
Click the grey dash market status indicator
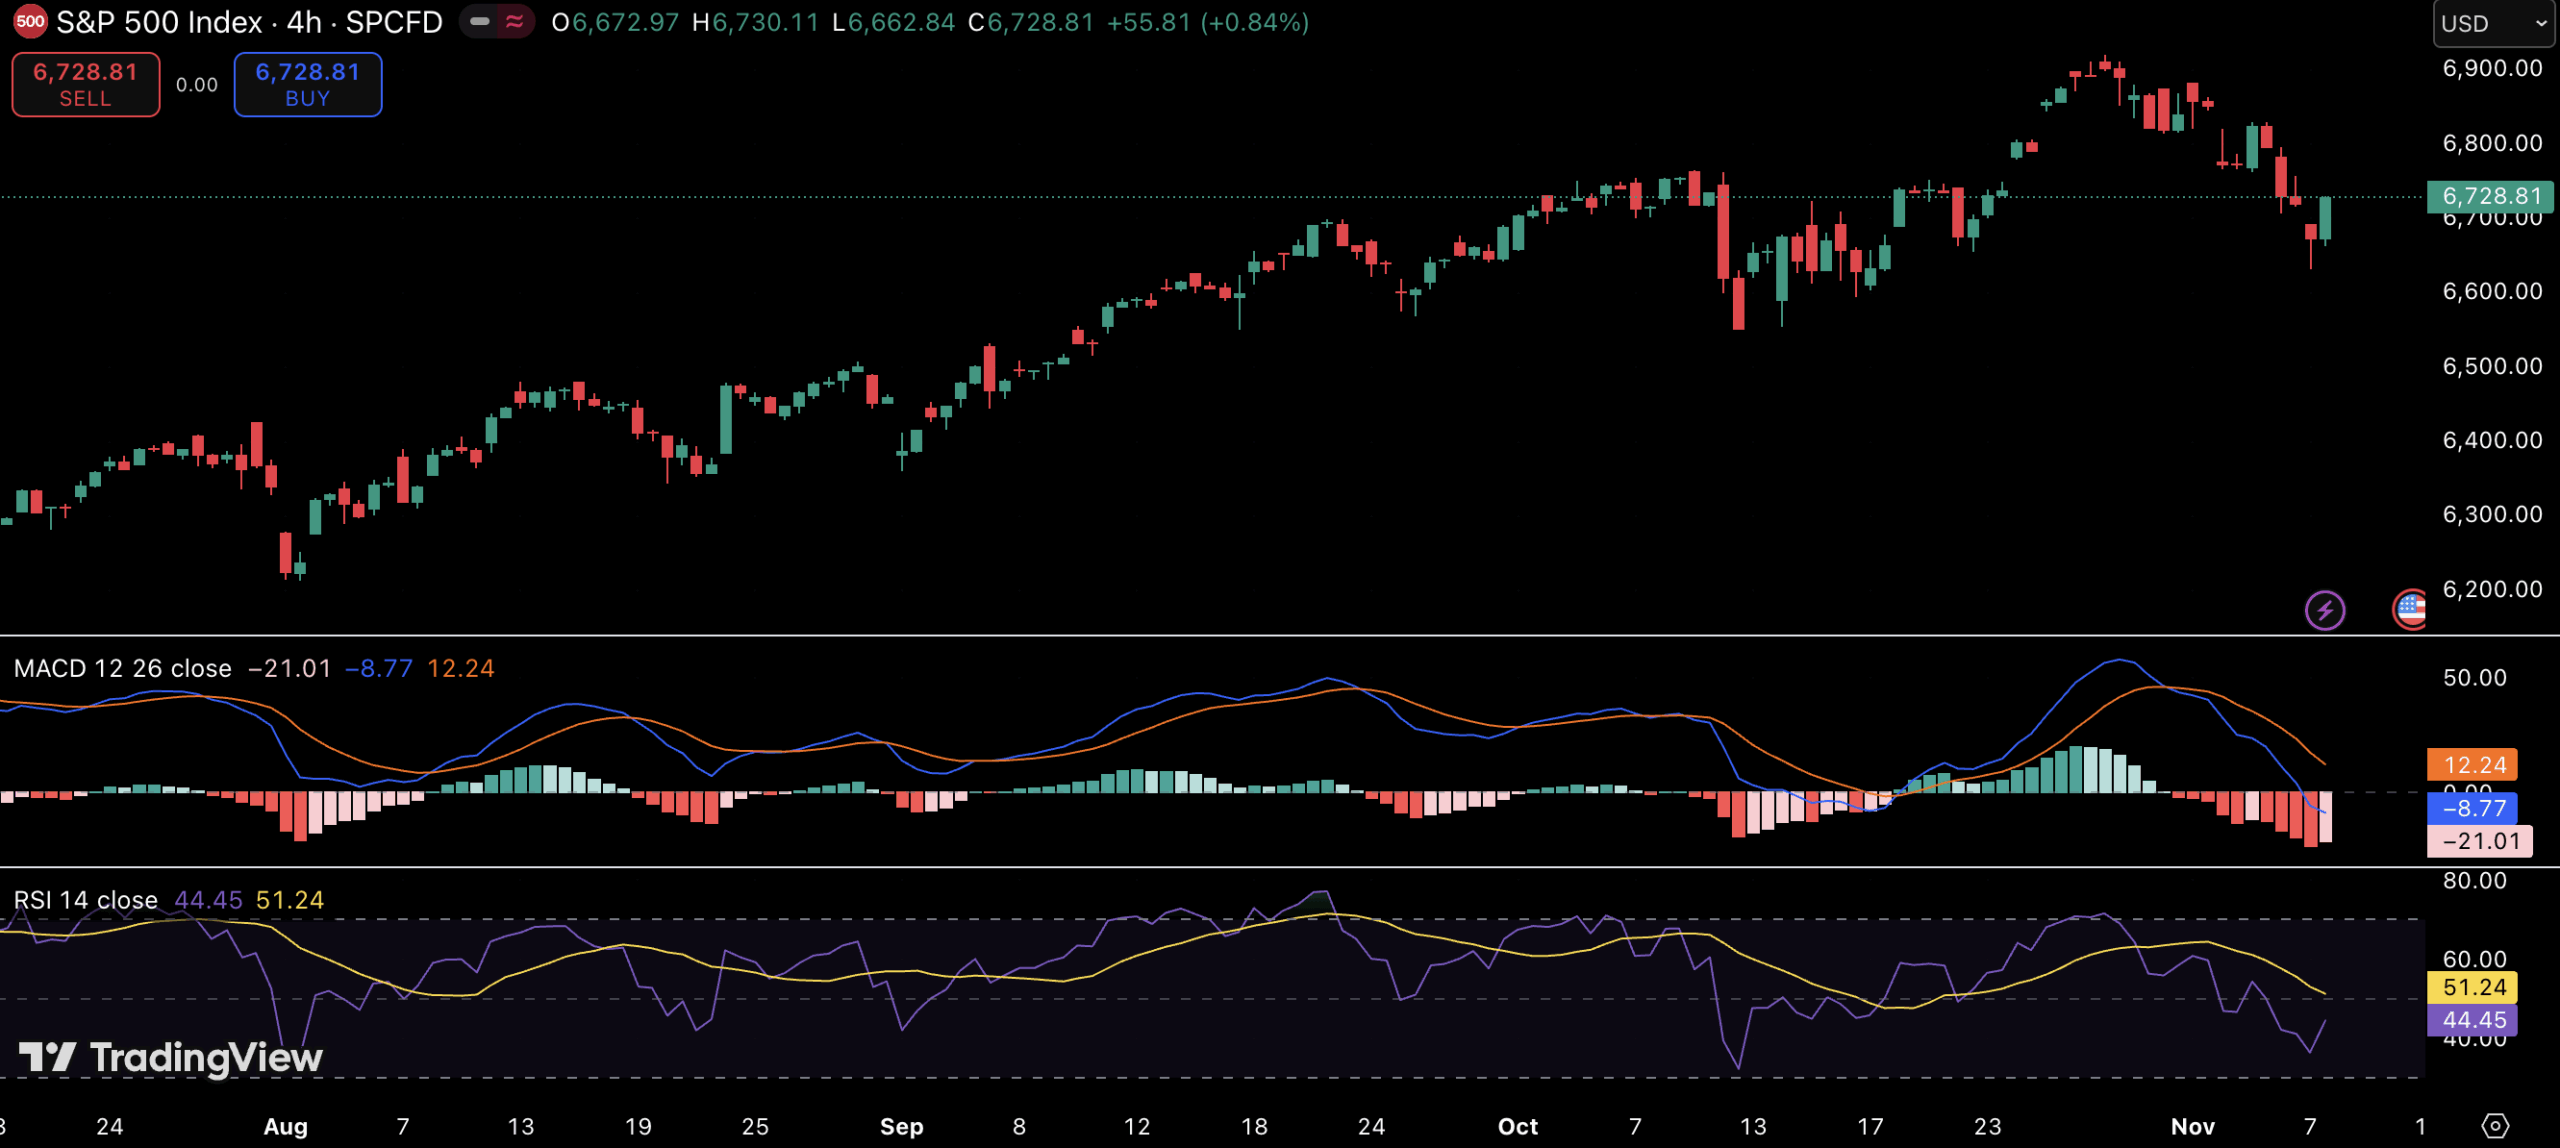tap(480, 21)
